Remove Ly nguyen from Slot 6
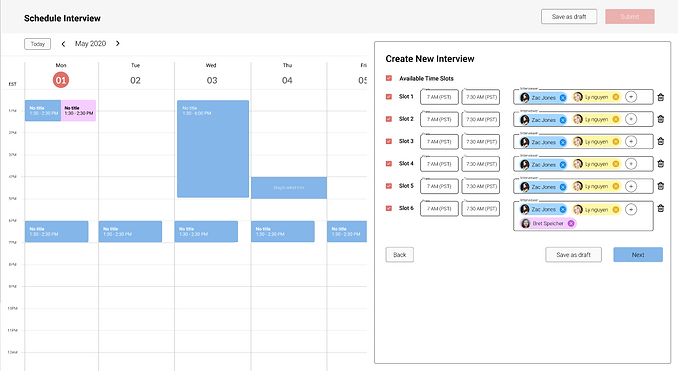 pos(616,210)
